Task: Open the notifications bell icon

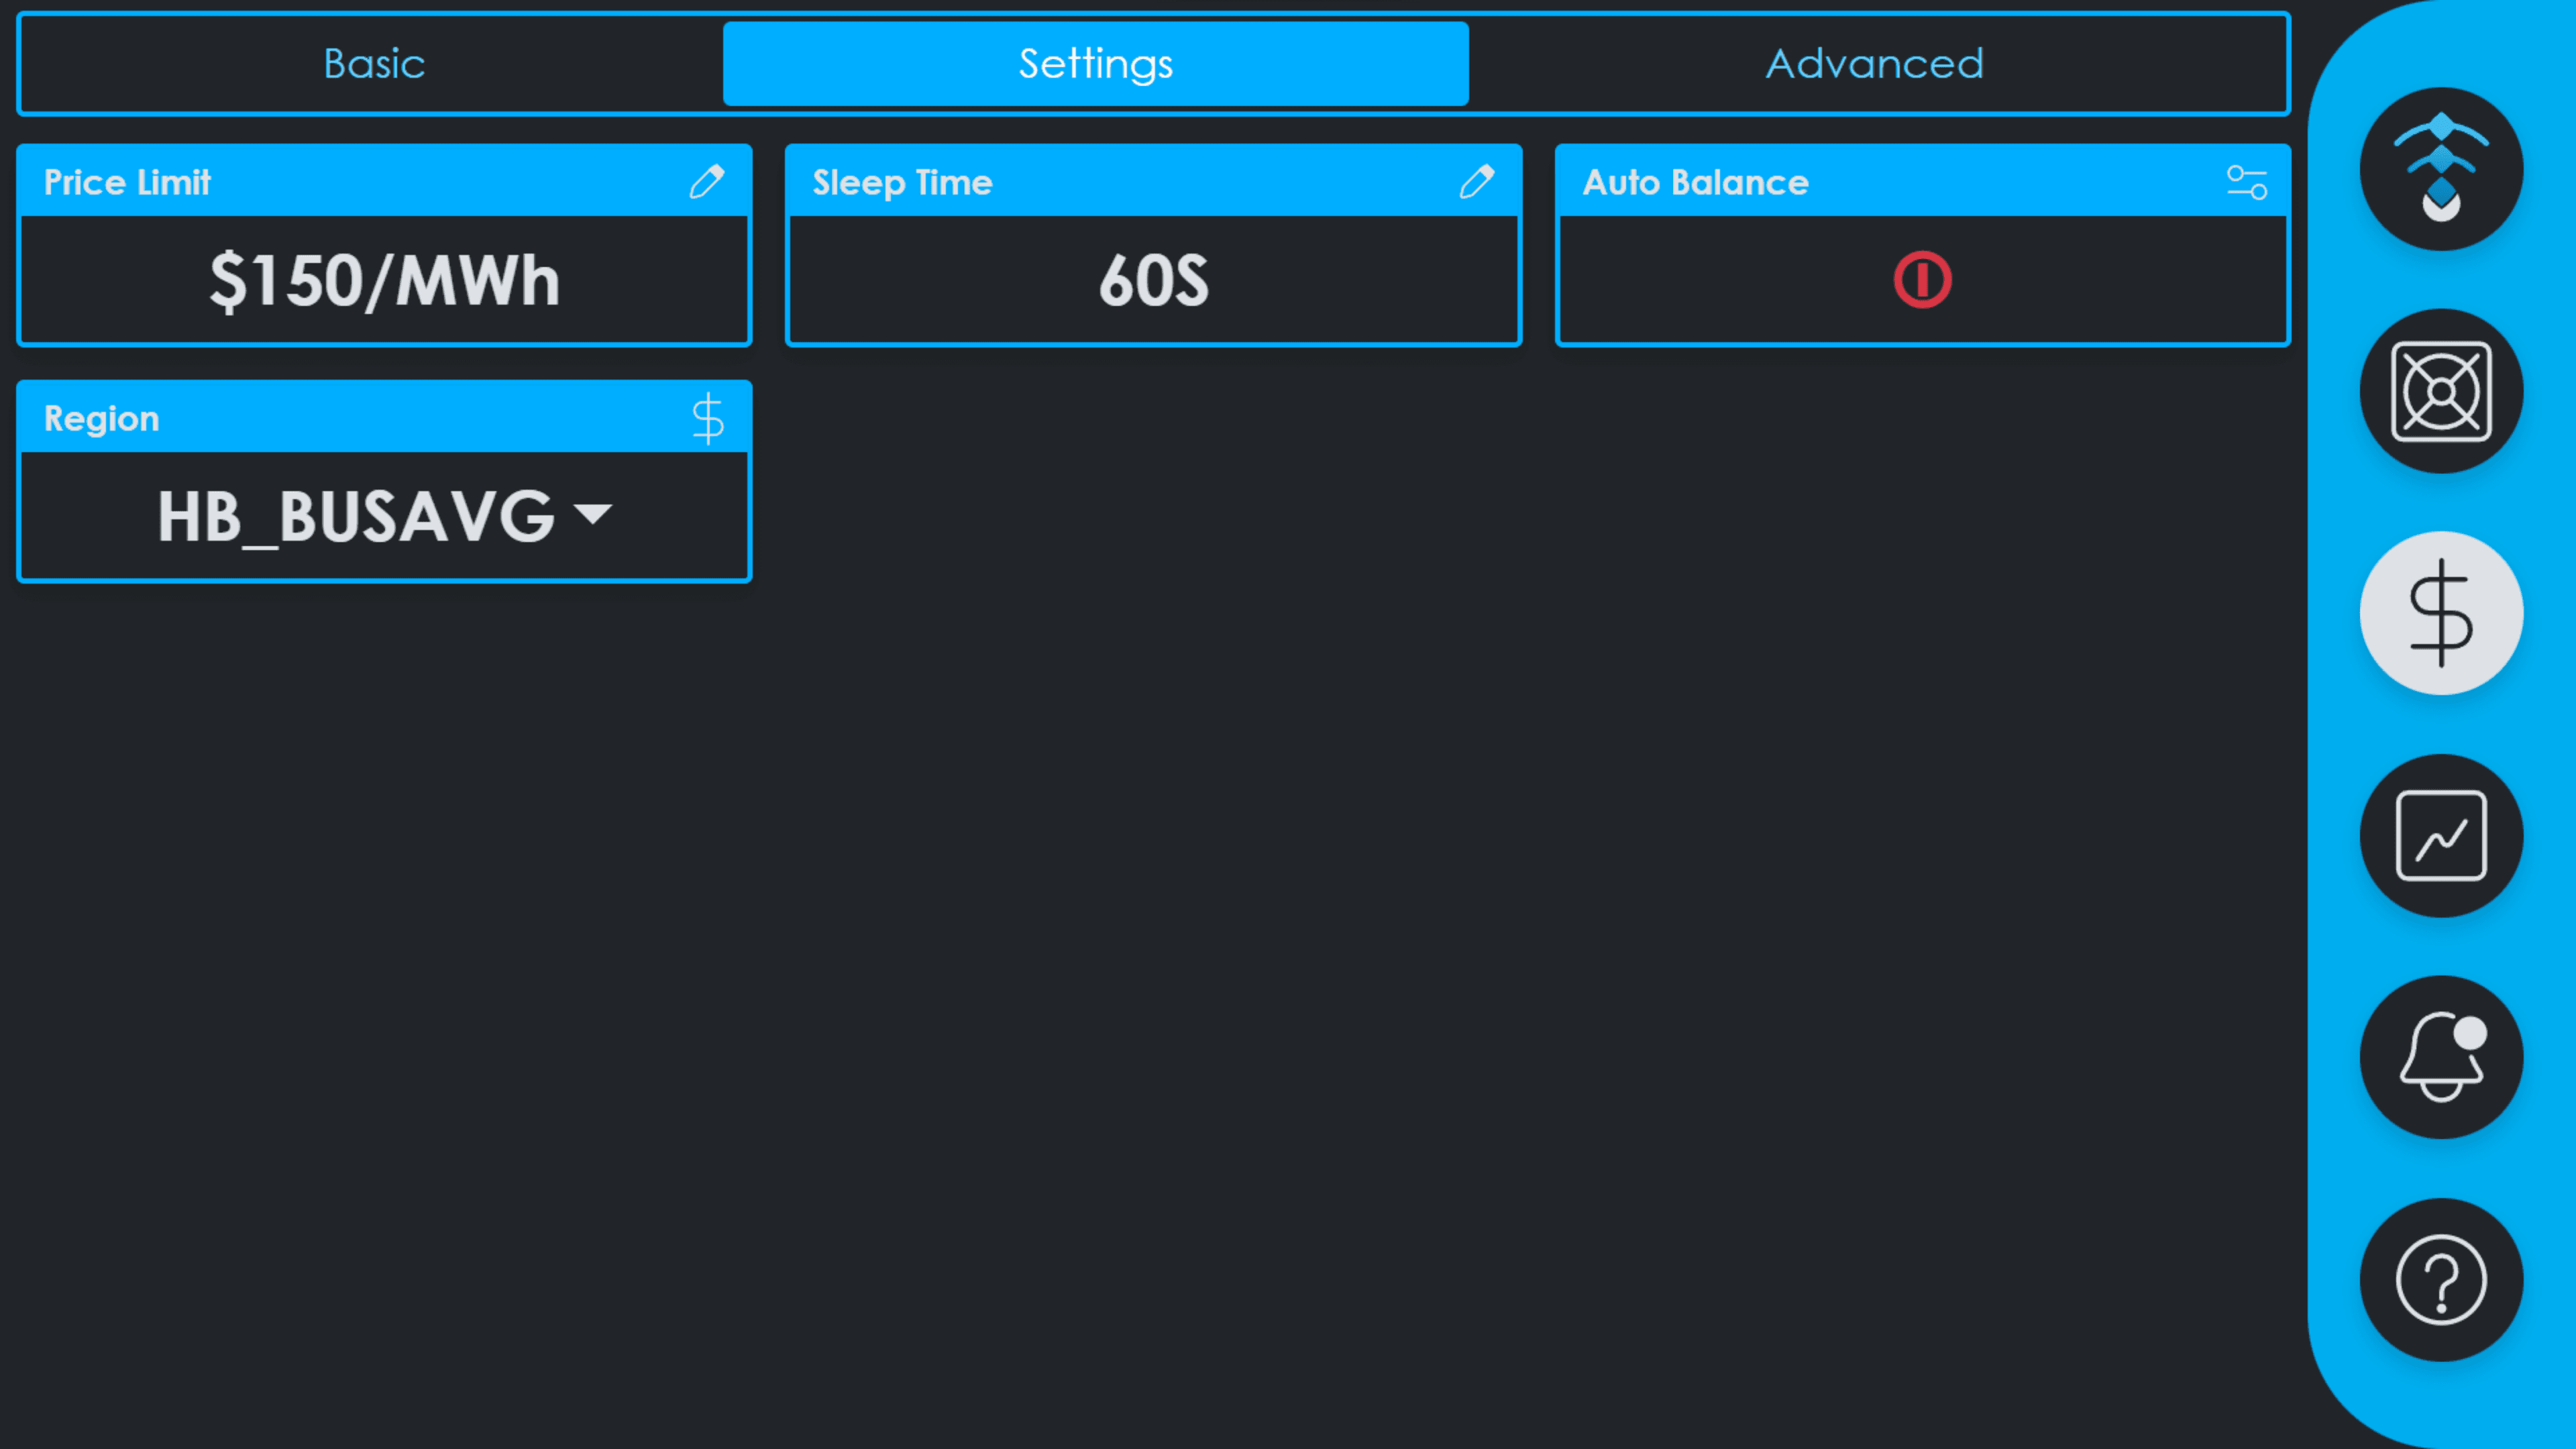Action: [2440, 1057]
